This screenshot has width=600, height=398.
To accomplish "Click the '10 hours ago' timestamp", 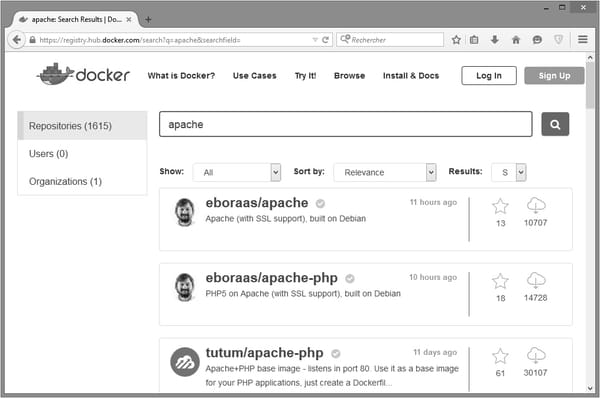I will (x=433, y=277).
